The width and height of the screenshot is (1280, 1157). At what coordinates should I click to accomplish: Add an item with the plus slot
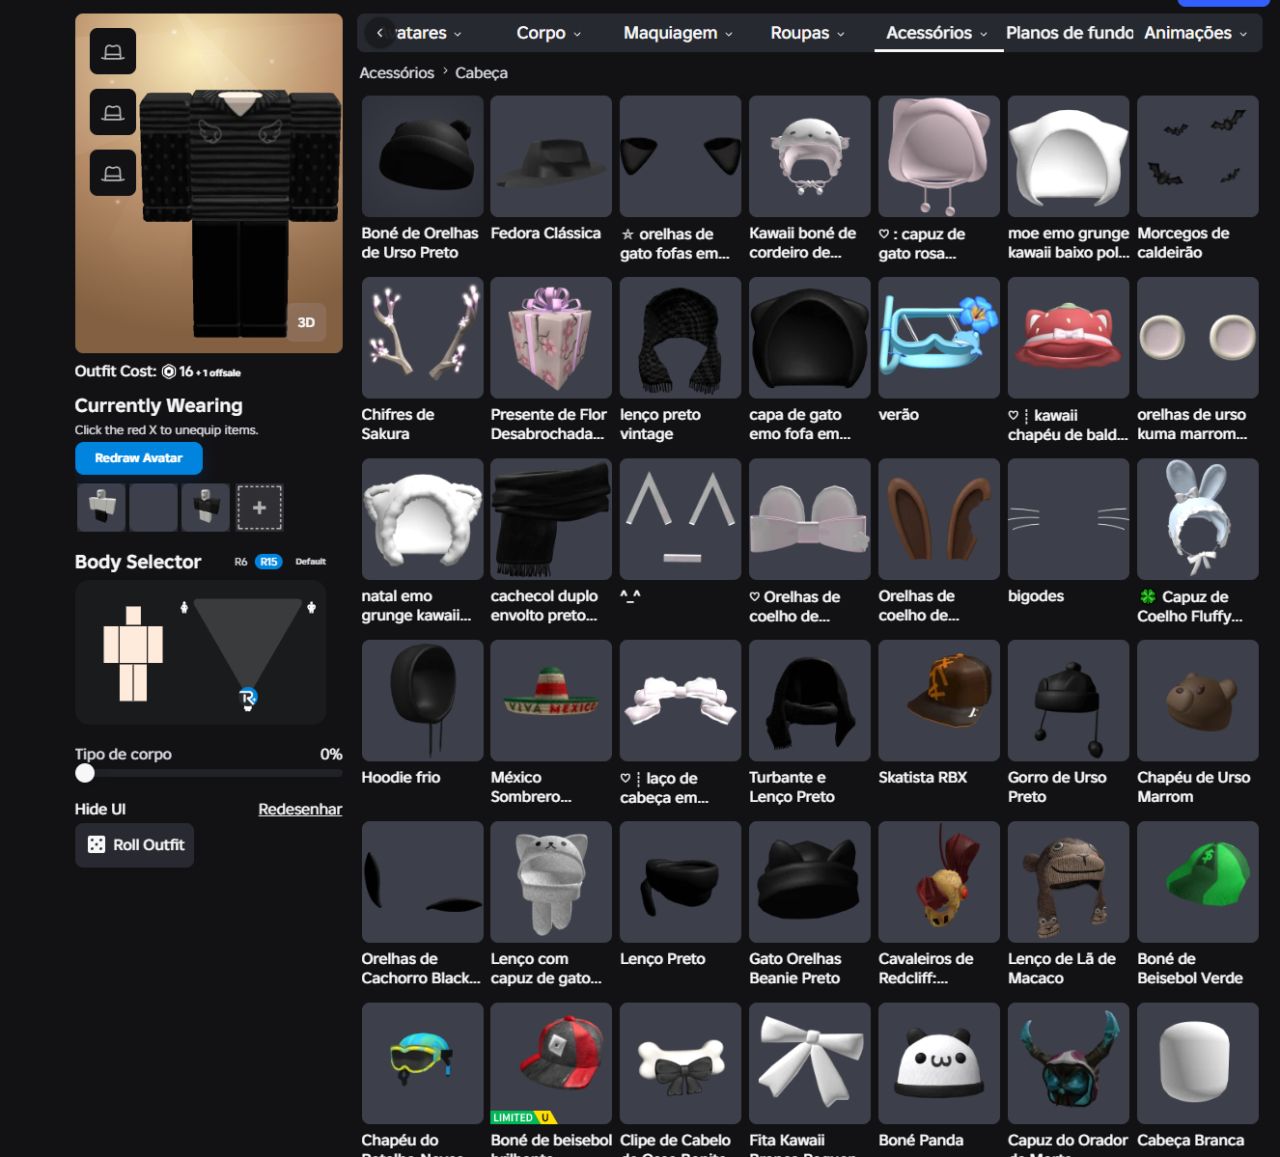pos(259,508)
